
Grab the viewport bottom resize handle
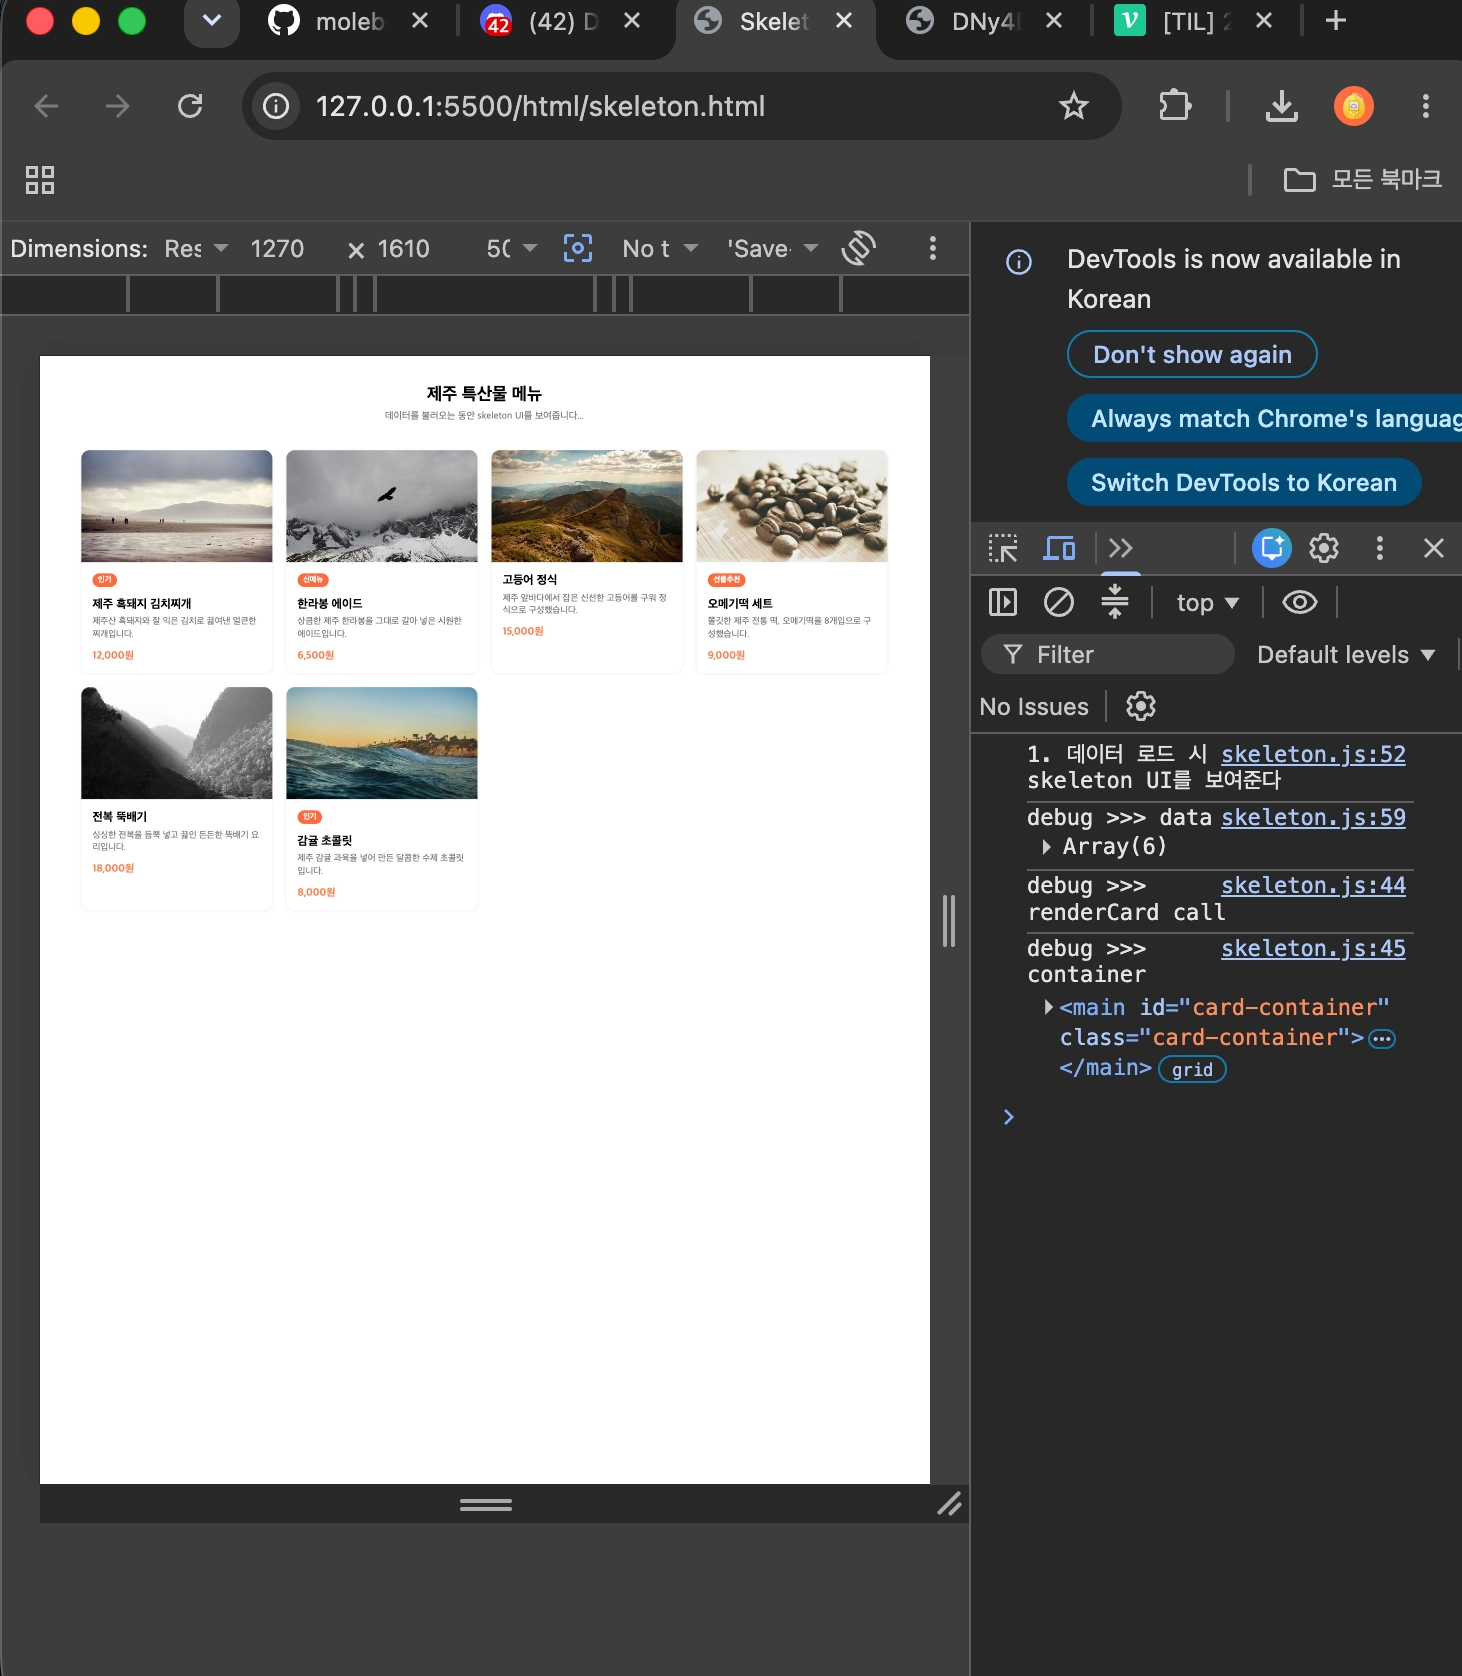tap(486, 1504)
